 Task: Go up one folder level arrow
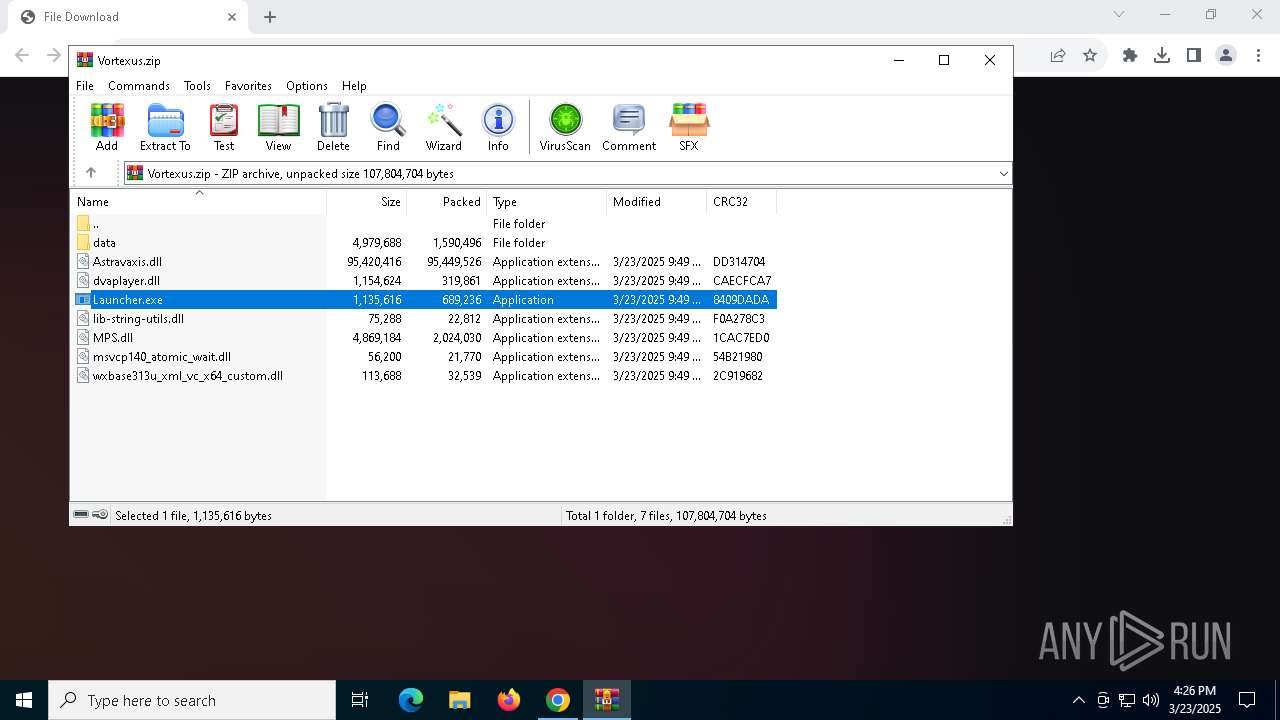91,173
